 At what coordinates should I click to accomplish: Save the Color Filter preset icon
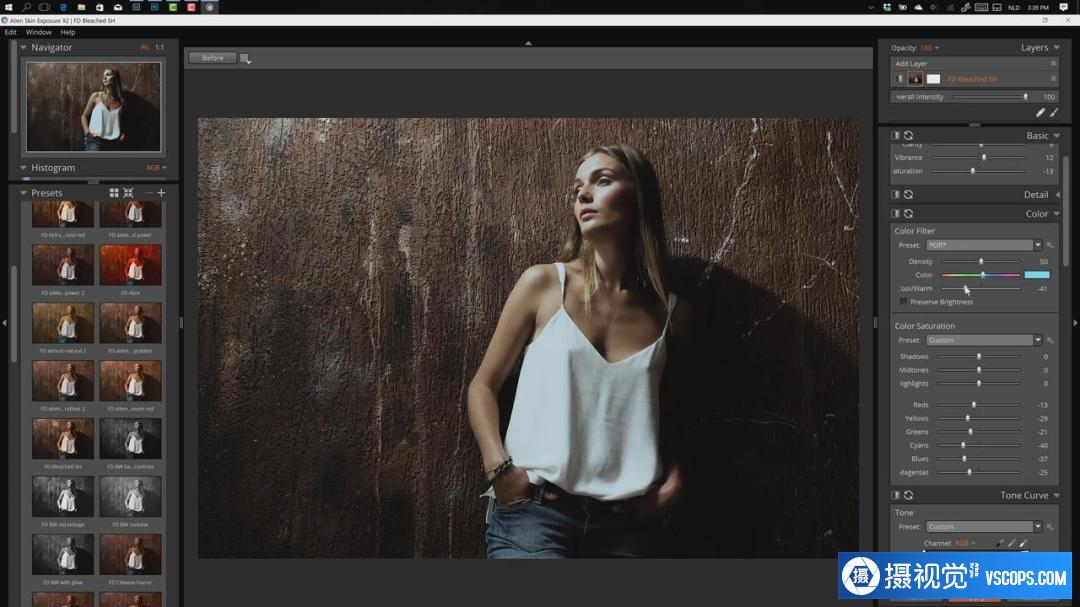pyautogui.click(x=1050, y=245)
